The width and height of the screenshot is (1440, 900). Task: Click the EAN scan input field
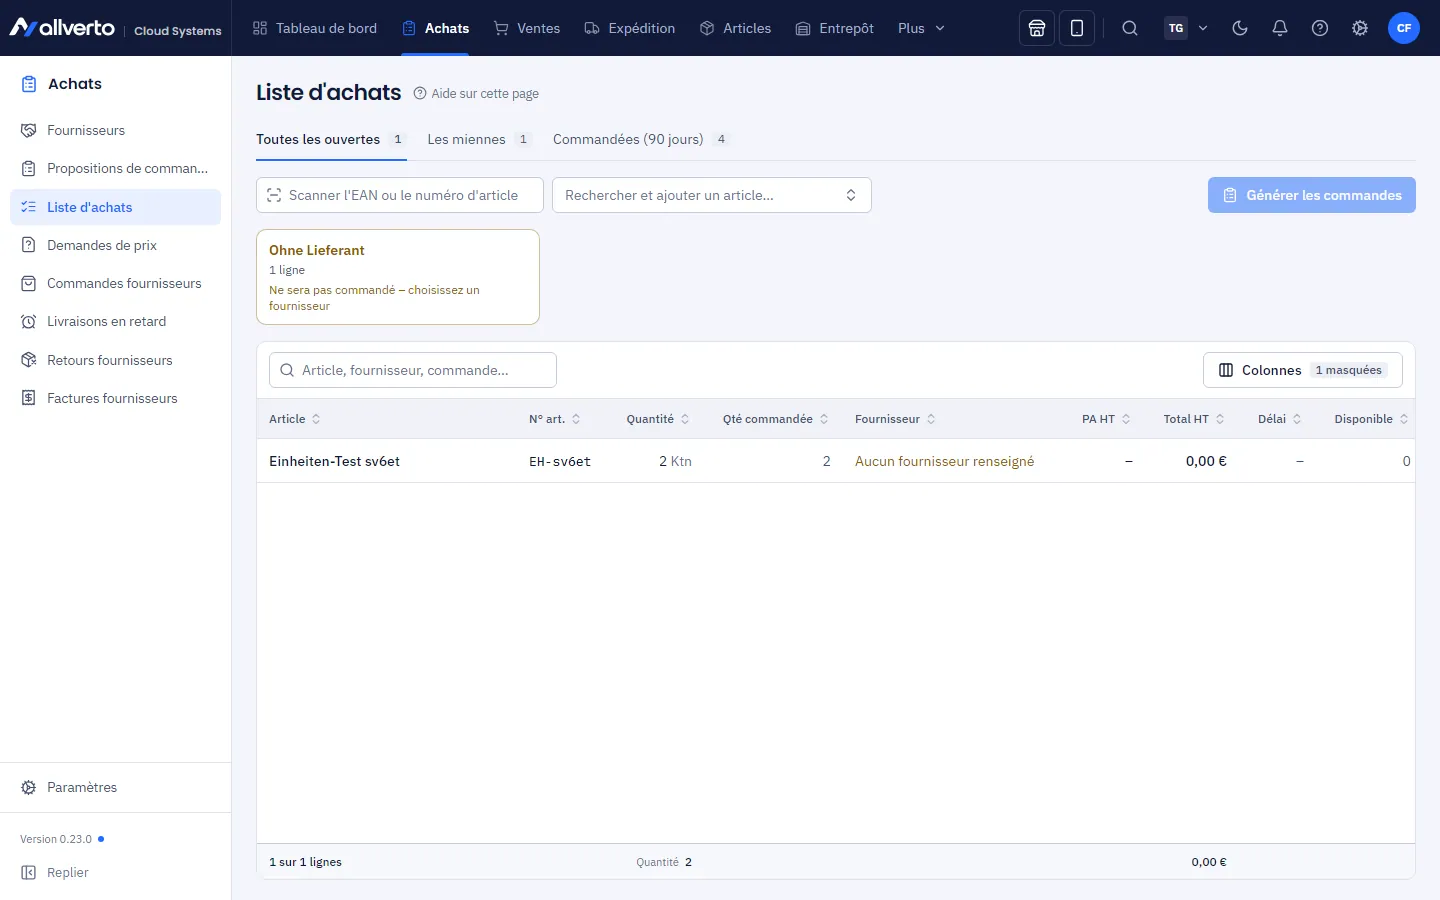400,195
